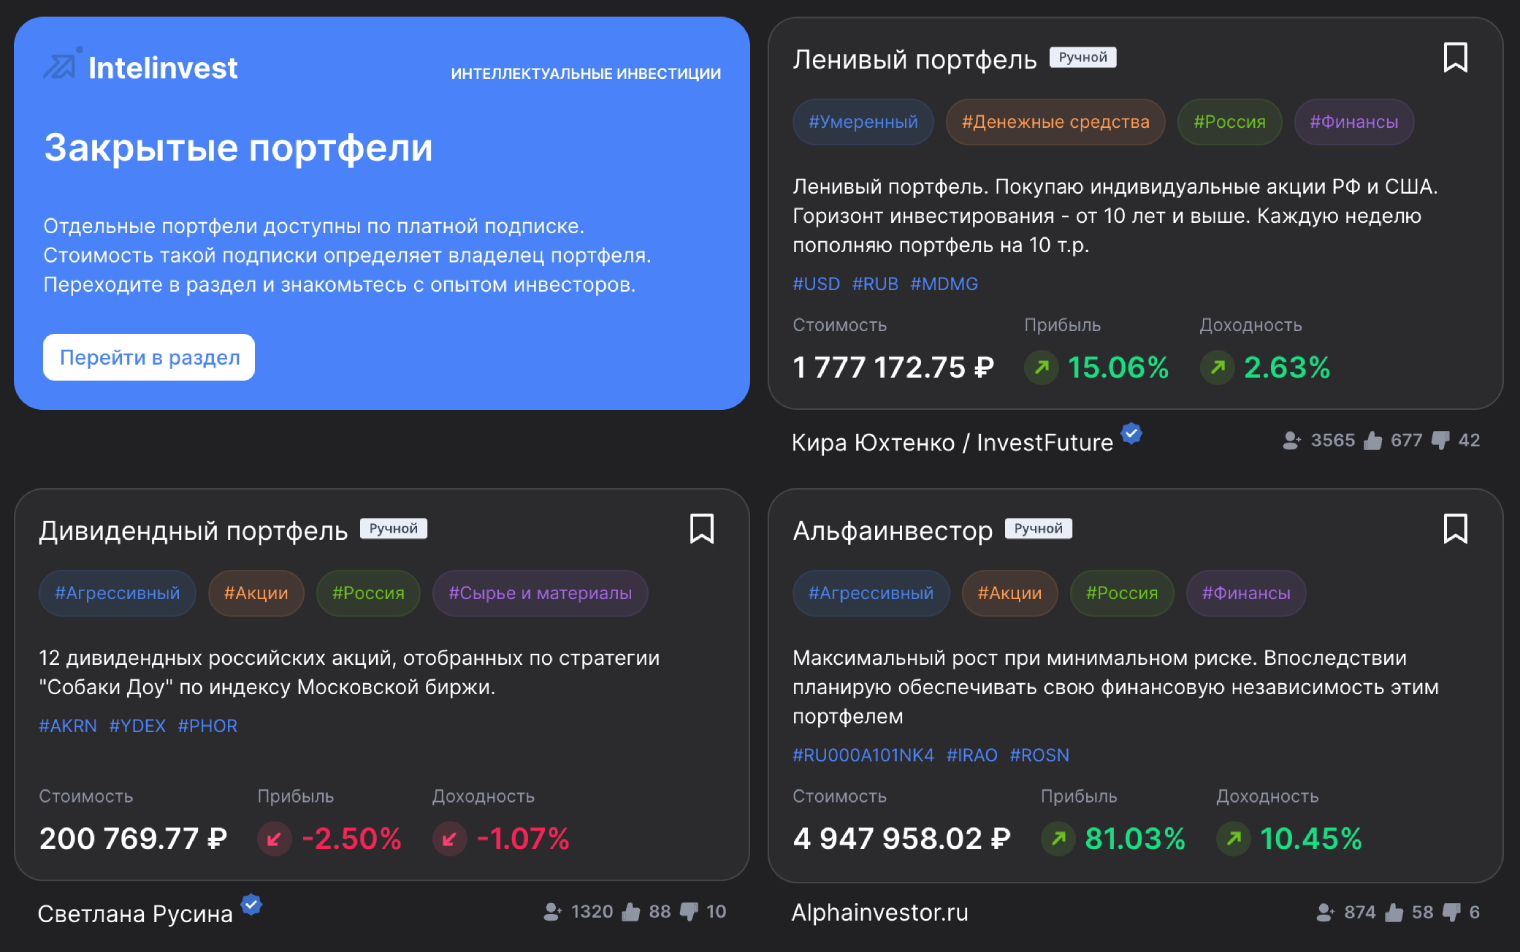1520x952 pixels.
Task: Open the Альфаинвестор title
Action: (892, 531)
